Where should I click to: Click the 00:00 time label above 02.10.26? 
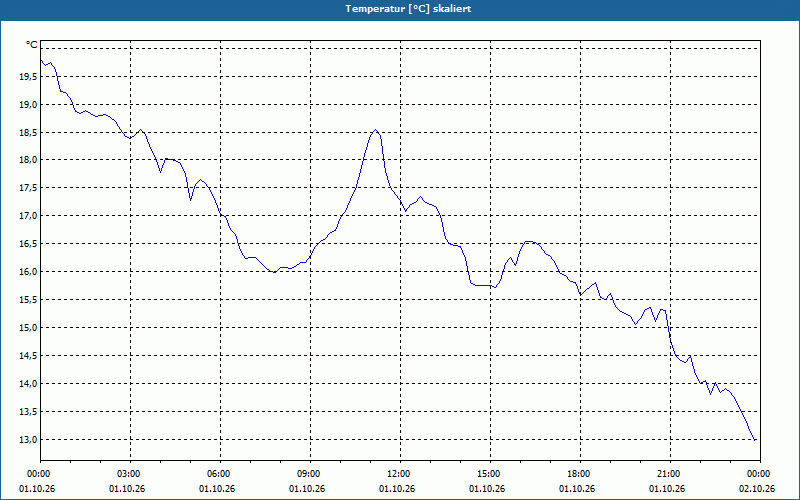tap(760, 474)
